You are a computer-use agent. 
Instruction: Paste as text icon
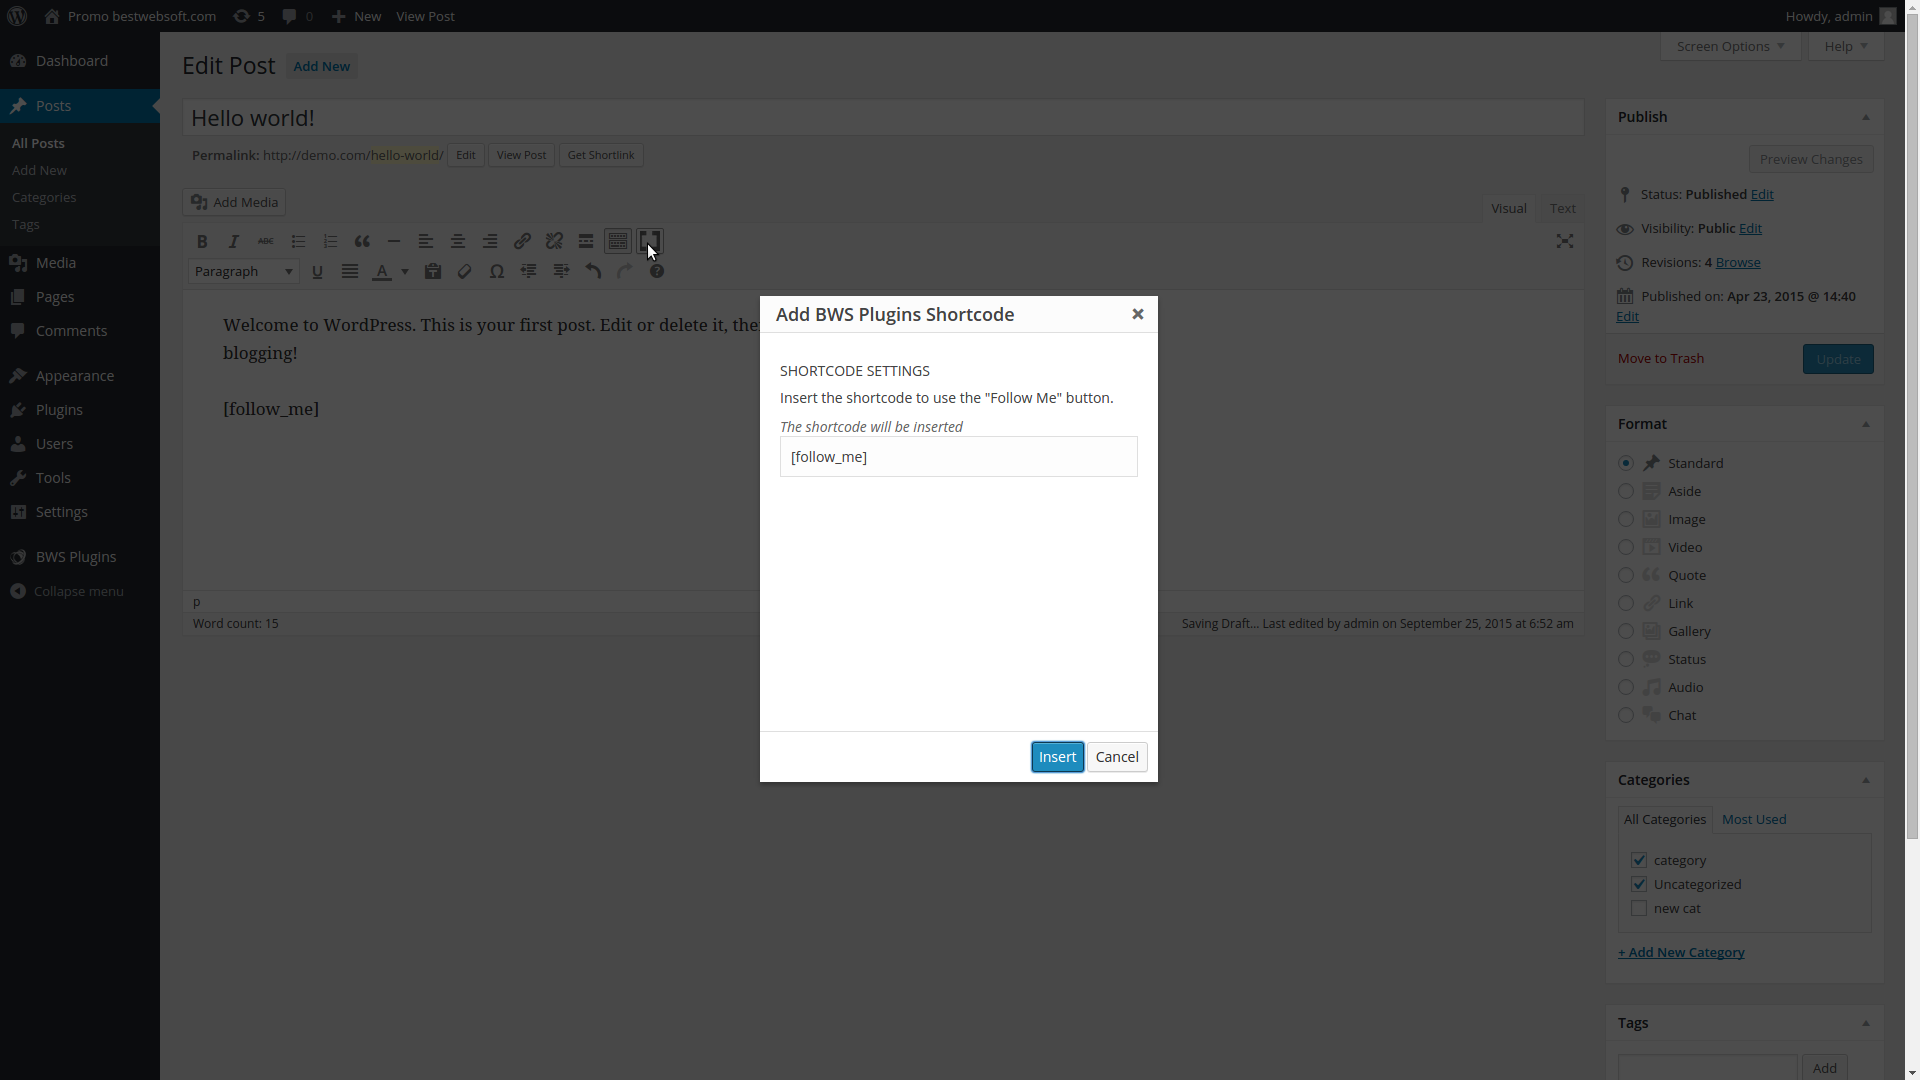click(x=433, y=271)
